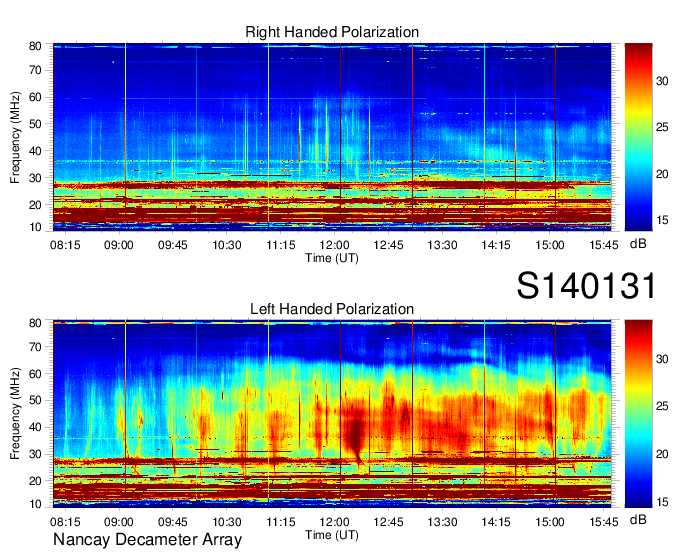This screenshot has width=680, height=552.
Task: Click 15:45 time tick on Left Handed plot
Action: pyautogui.click(x=604, y=522)
